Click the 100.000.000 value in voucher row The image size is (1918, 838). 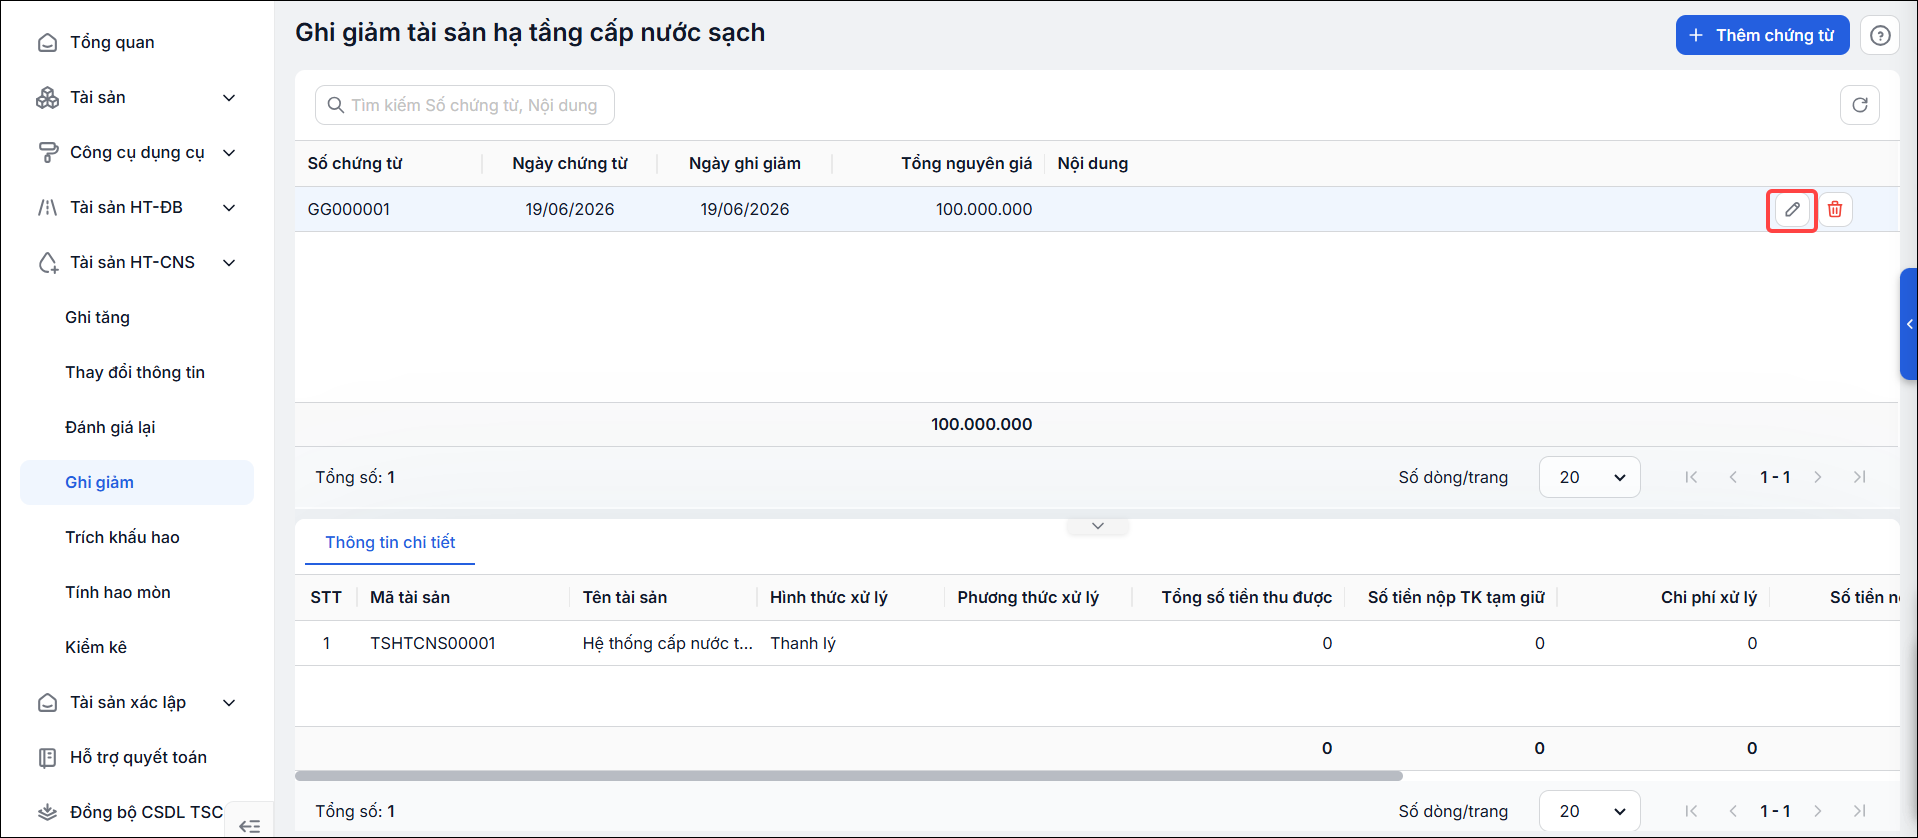point(984,210)
